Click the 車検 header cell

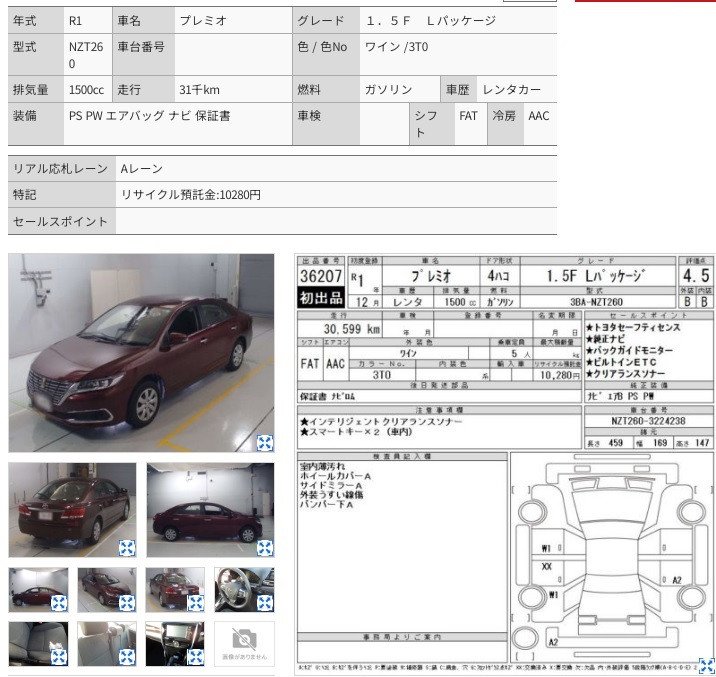click(326, 124)
